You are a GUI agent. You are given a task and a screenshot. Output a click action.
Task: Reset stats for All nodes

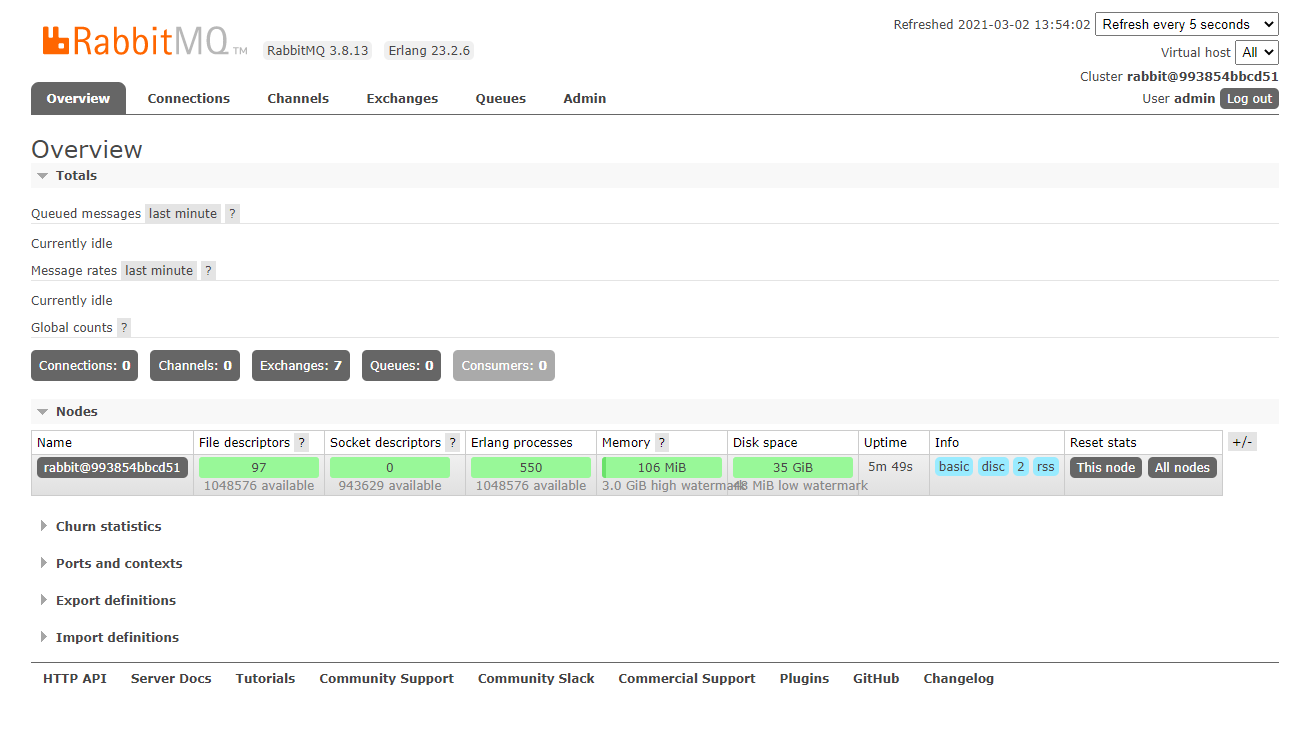click(x=1183, y=467)
